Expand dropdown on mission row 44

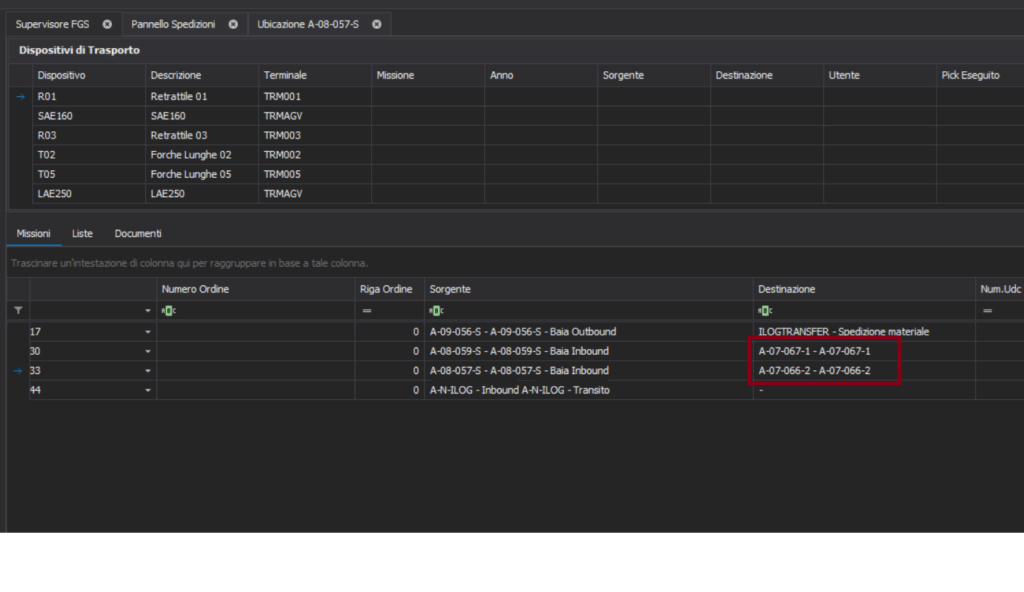coord(148,390)
